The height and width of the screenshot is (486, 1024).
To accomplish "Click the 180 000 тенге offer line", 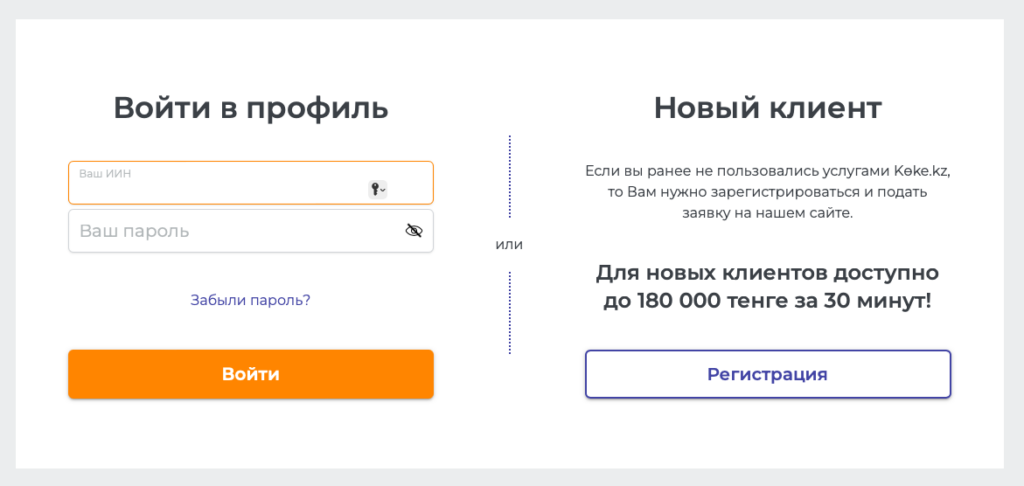I will pyautogui.click(x=767, y=299).
